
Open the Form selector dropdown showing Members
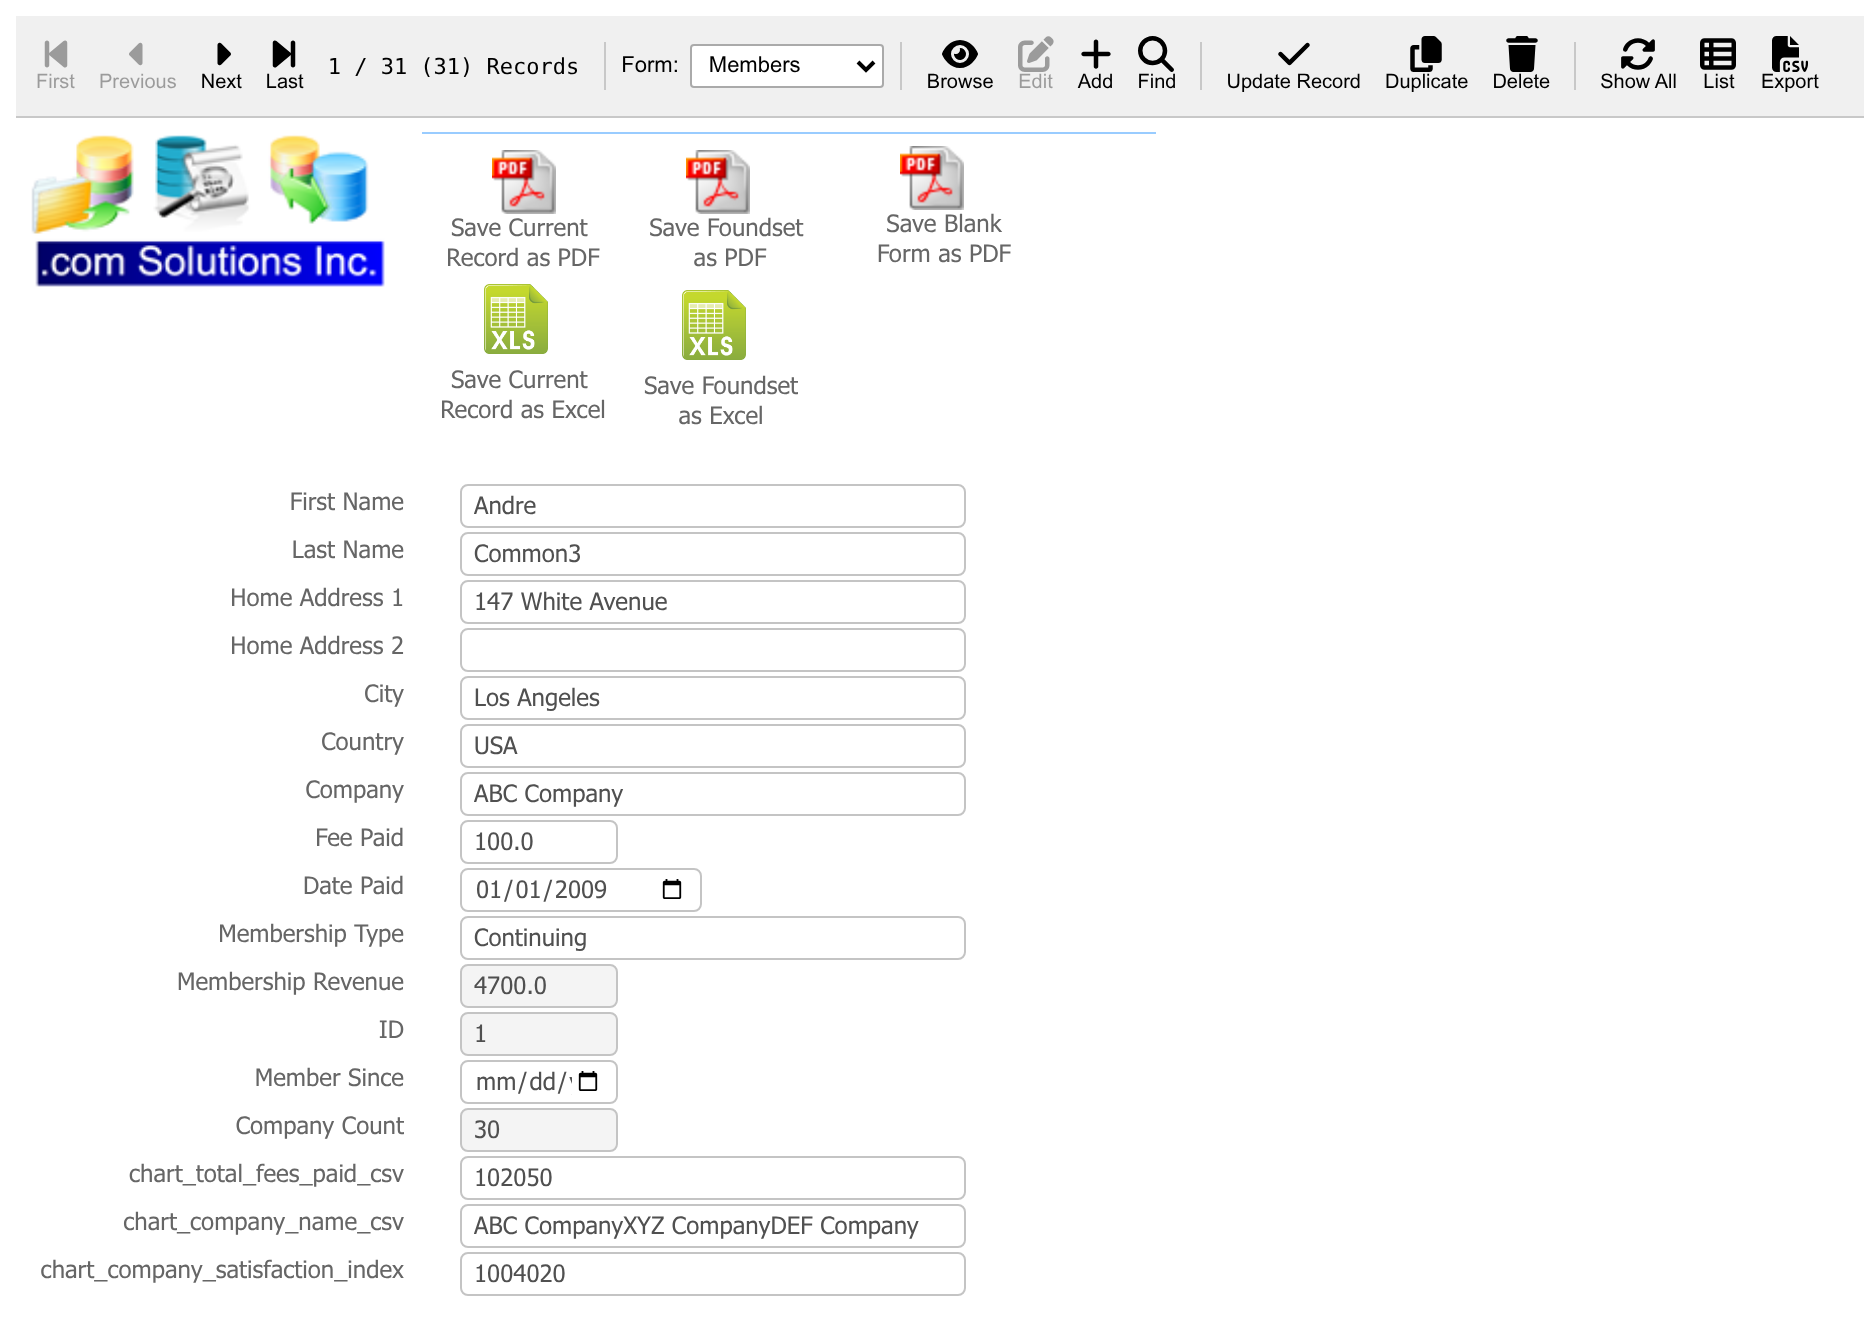click(787, 66)
